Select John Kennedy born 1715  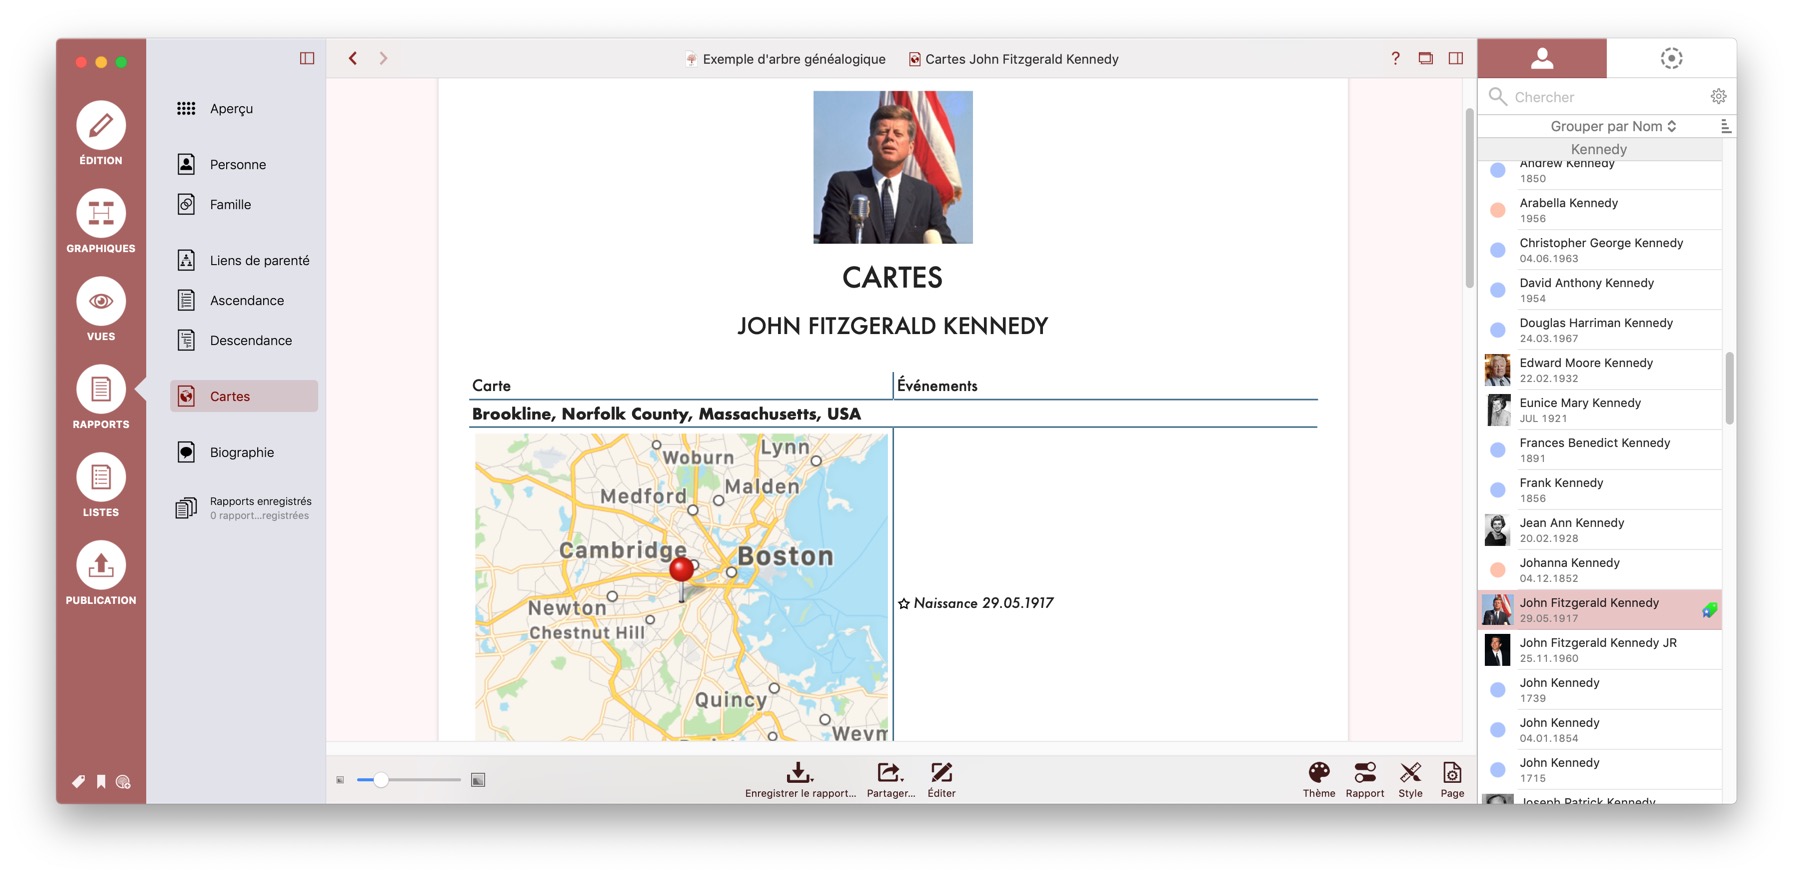click(1600, 770)
